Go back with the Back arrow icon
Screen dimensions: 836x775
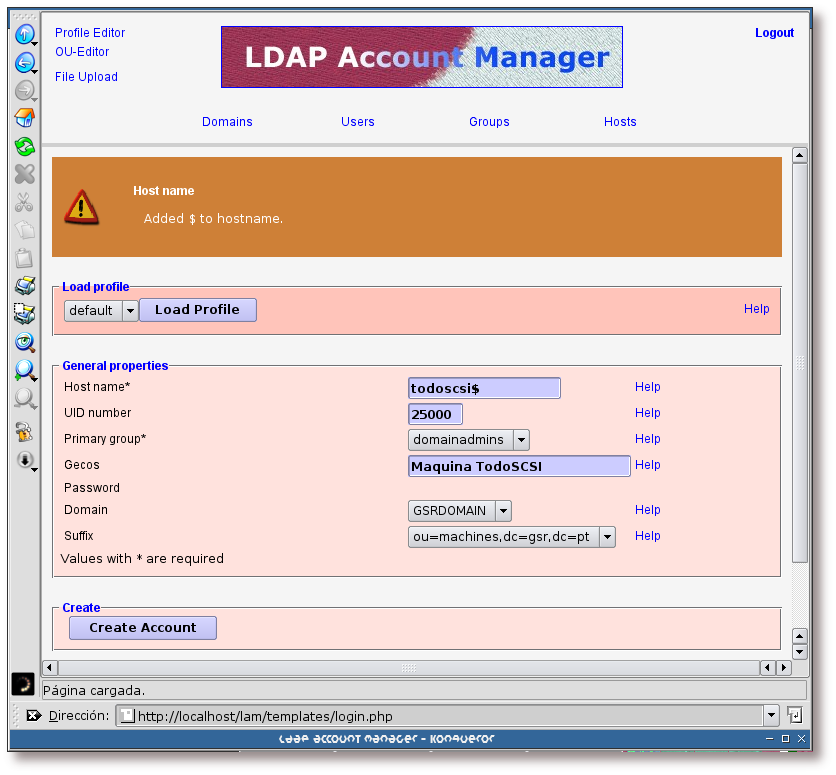coord(24,64)
